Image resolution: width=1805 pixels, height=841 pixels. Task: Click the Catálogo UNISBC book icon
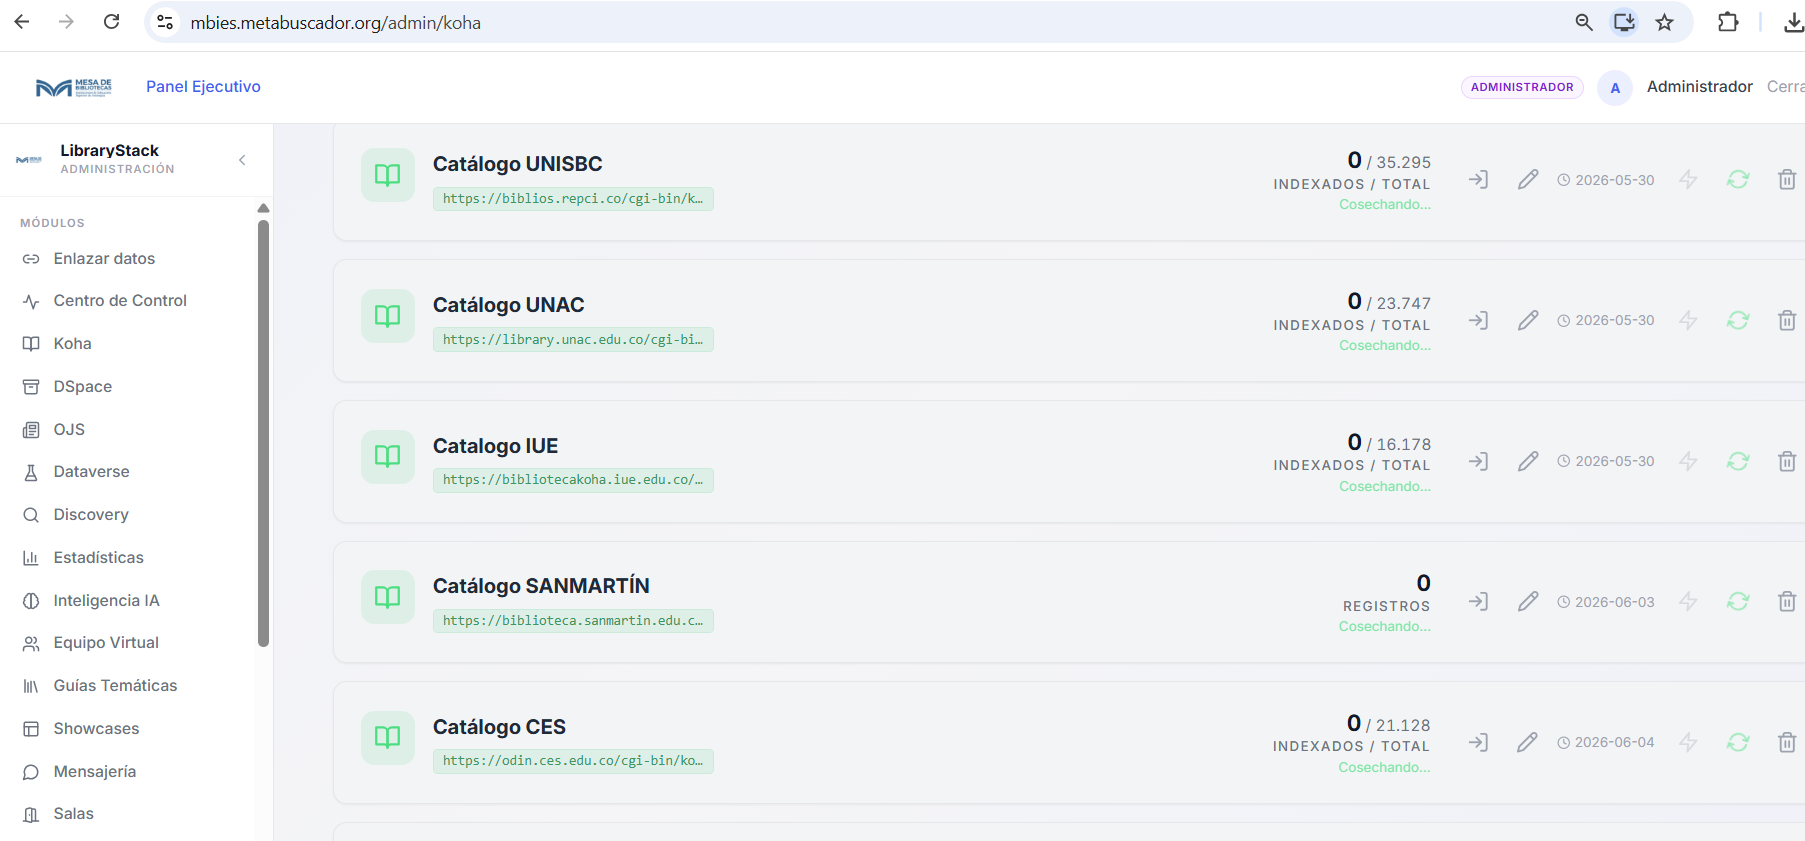[388, 176]
